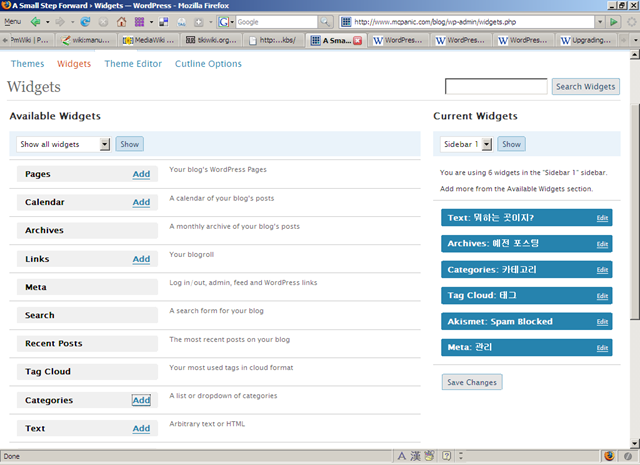The height and width of the screenshot is (465, 640).
Task: Switch to the tikiwiki.org tab
Action: point(211,40)
